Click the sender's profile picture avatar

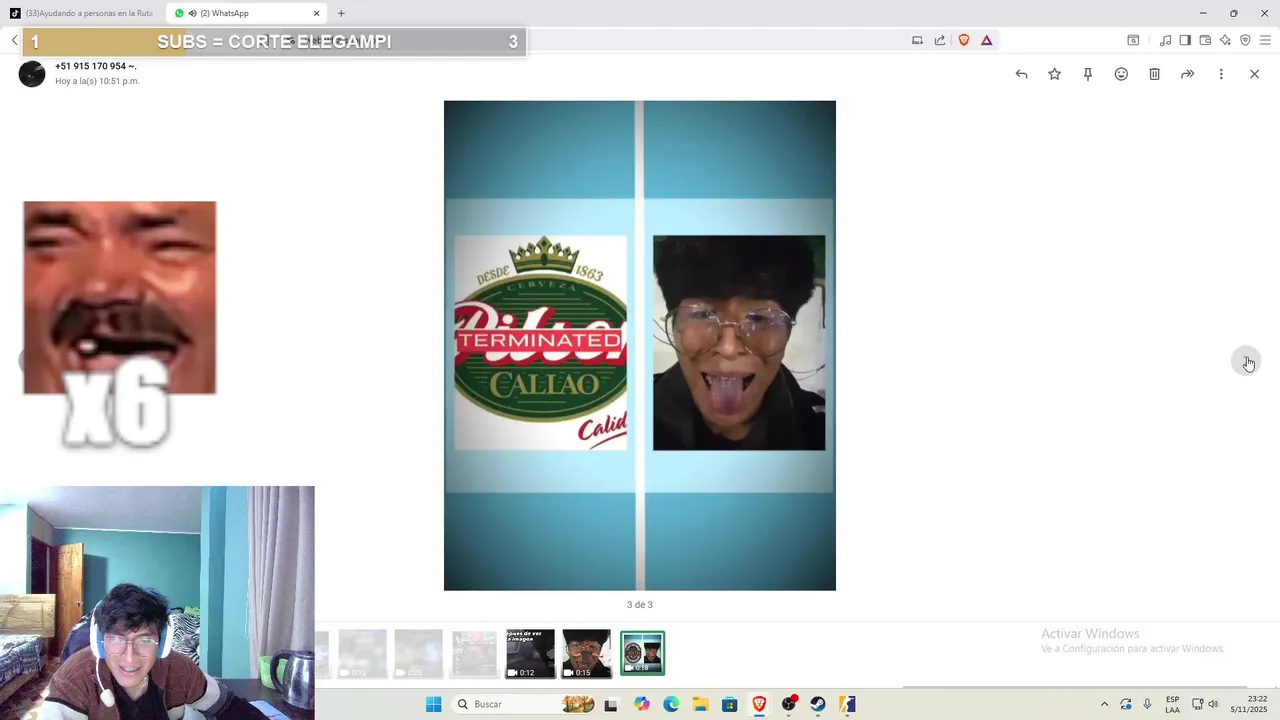(32, 74)
